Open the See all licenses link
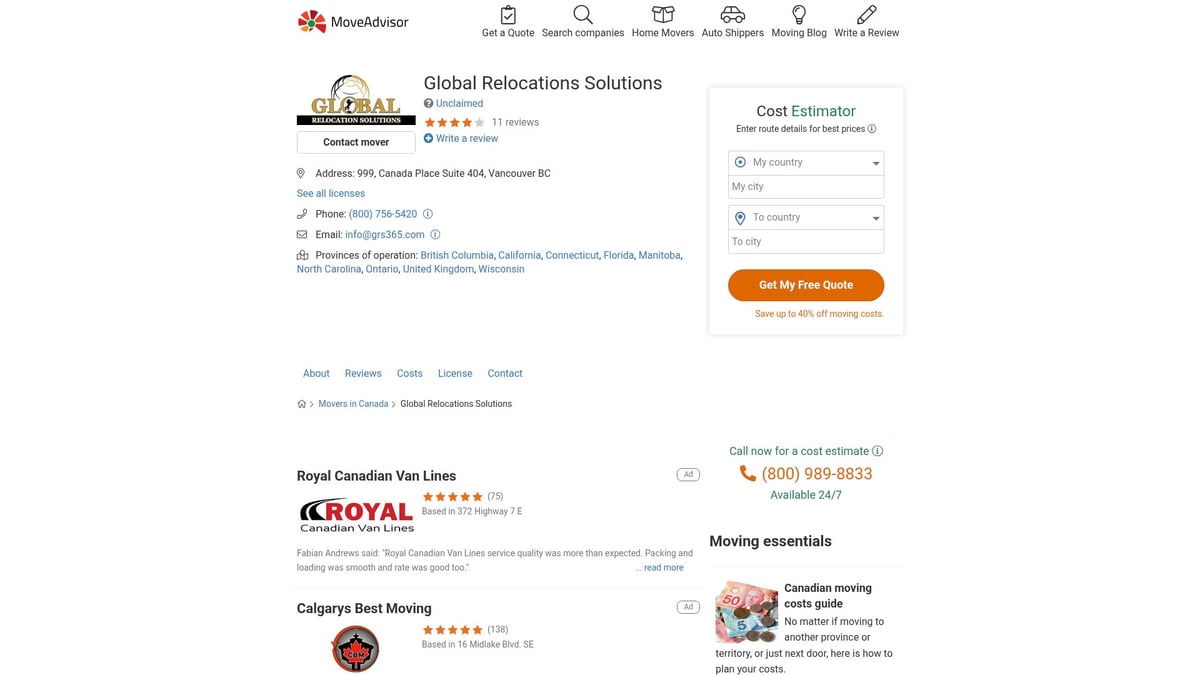The image size is (1200, 675). click(331, 193)
